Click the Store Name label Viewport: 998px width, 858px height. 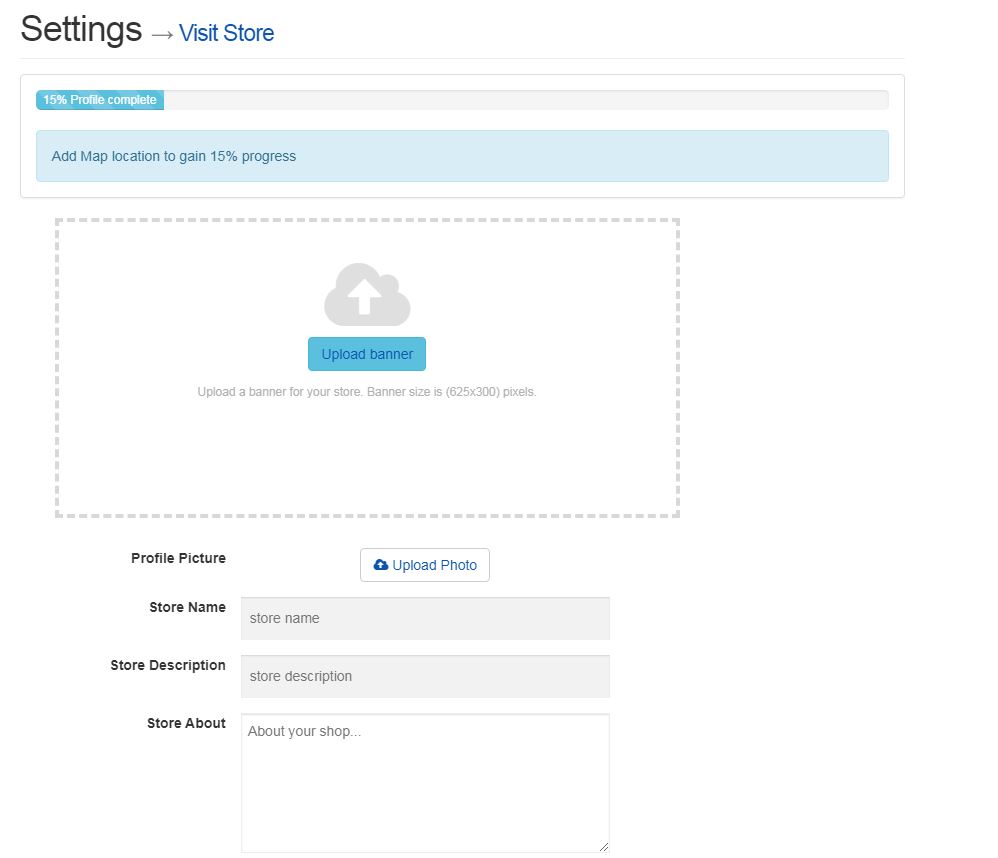[187, 607]
